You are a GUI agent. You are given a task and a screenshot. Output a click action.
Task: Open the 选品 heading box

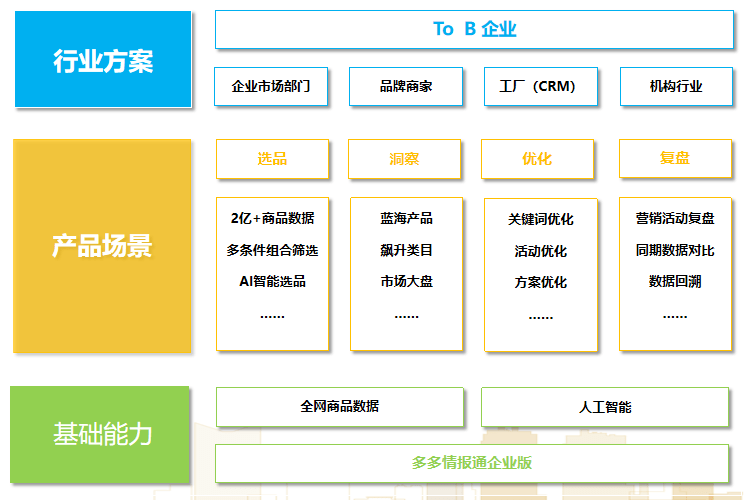(273, 159)
